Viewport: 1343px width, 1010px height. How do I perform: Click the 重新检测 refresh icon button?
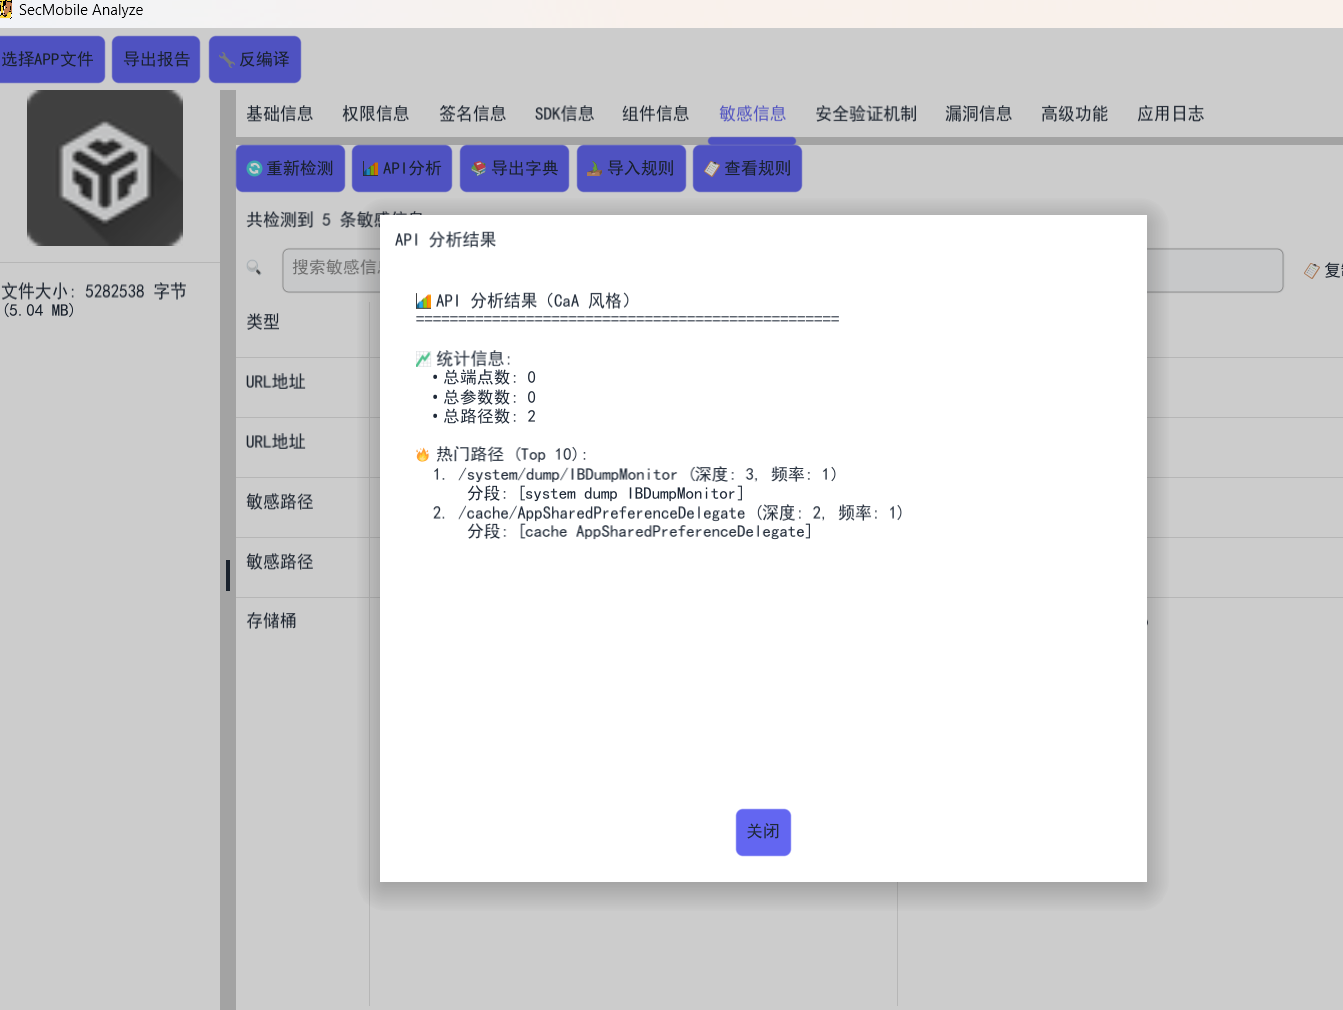290,168
